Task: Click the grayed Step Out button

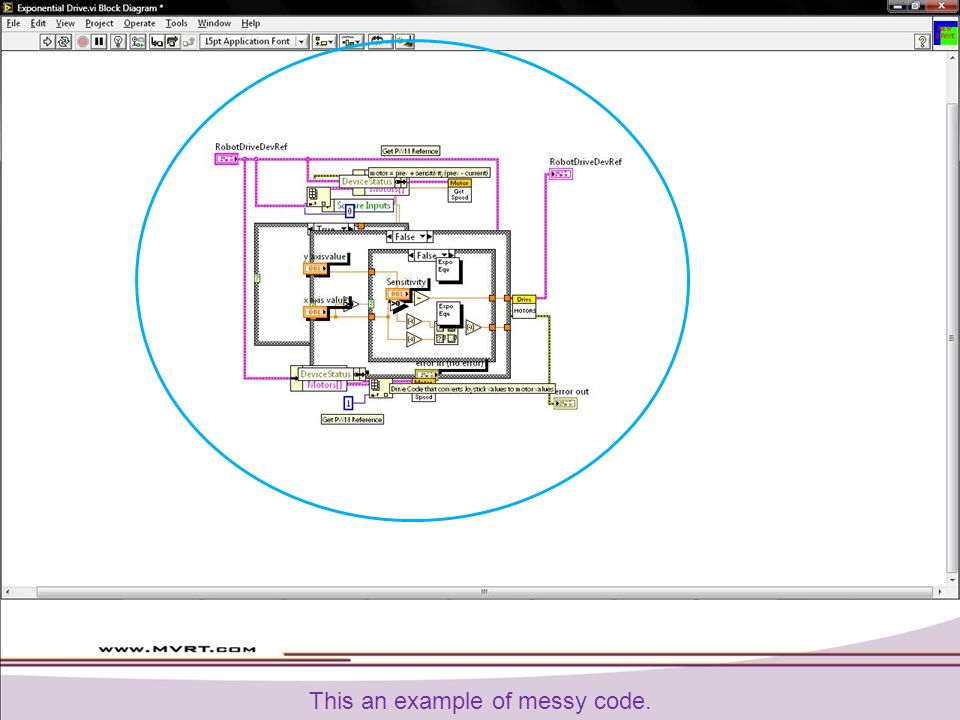Action: click(189, 42)
